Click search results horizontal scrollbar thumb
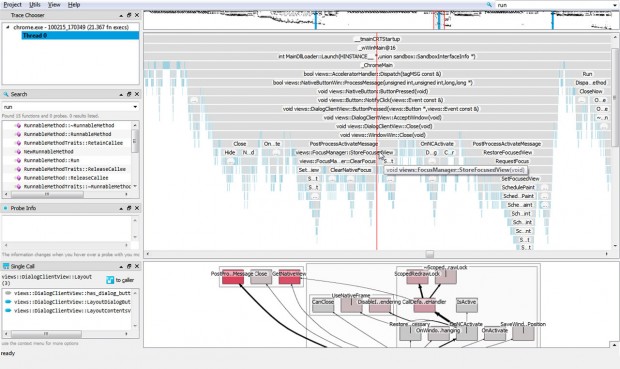Screen dimensions: 620x369 click(47, 194)
